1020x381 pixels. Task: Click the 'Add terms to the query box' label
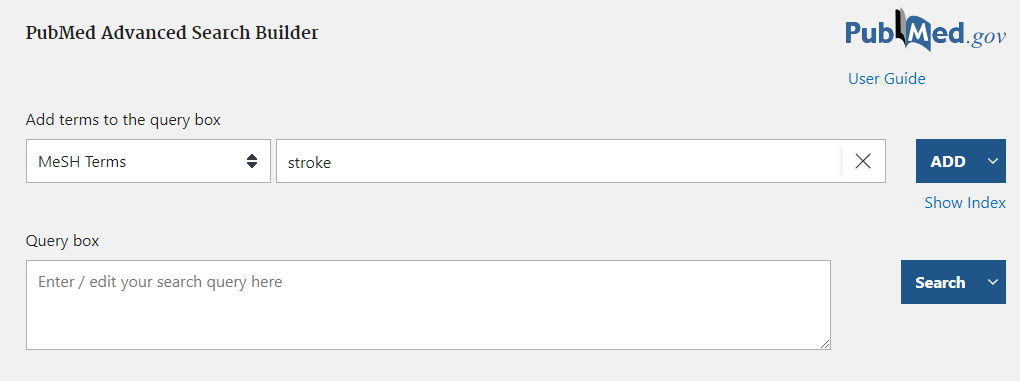click(x=123, y=120)
